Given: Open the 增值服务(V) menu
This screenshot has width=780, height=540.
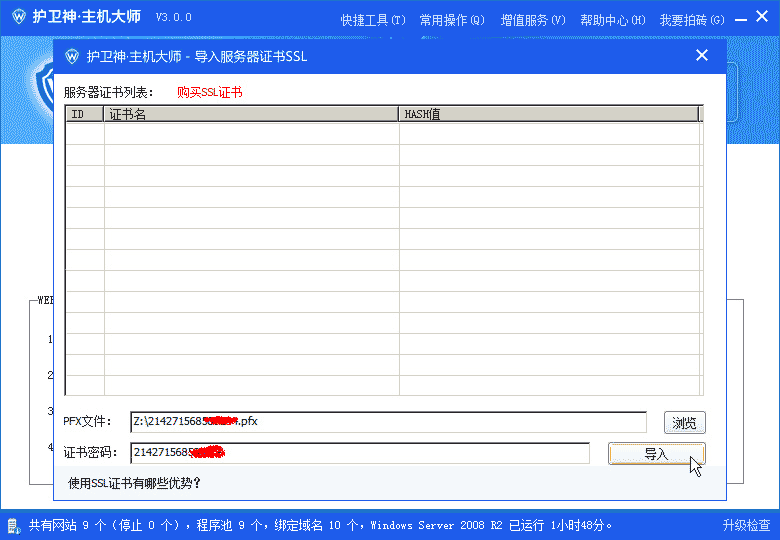Looking at the screenshot, I should click(533, 20).
